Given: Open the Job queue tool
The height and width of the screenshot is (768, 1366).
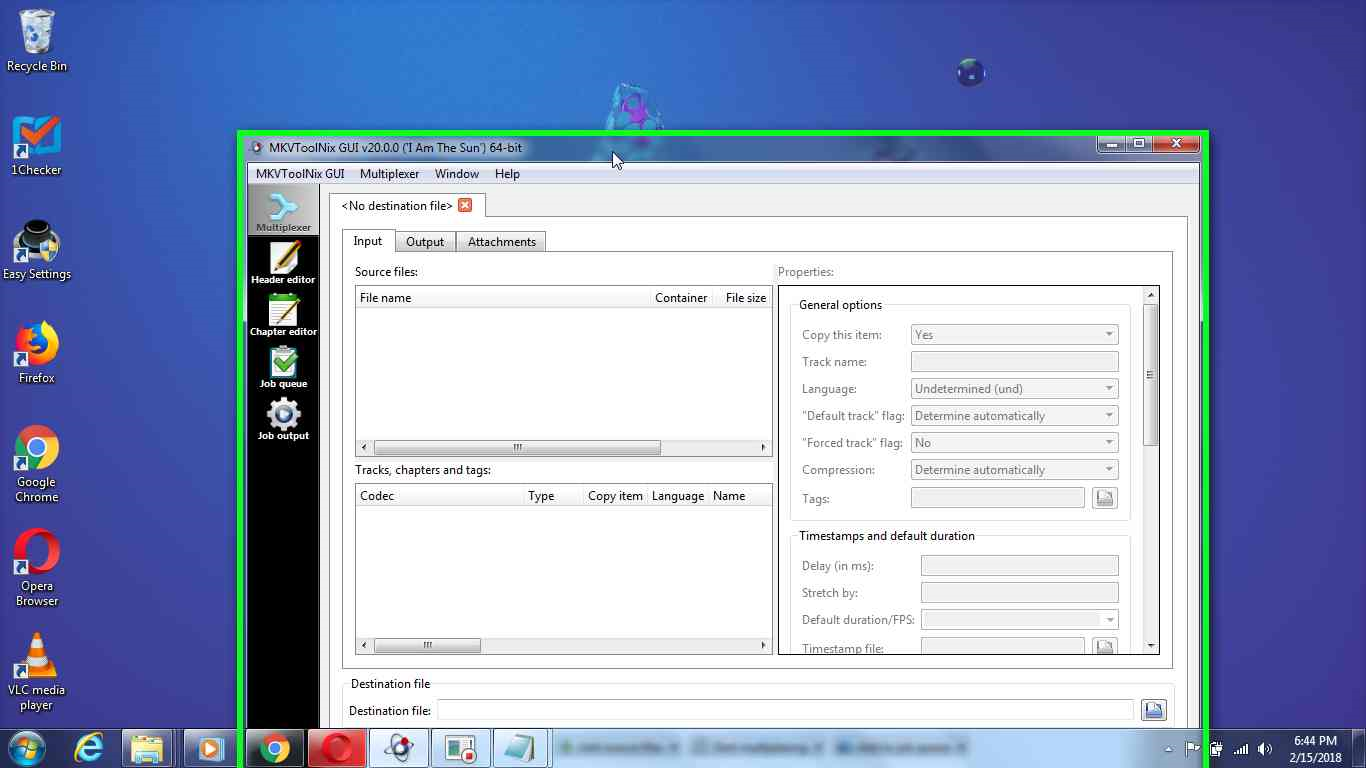Looking at the screenshot, I should tap(283, 367).
